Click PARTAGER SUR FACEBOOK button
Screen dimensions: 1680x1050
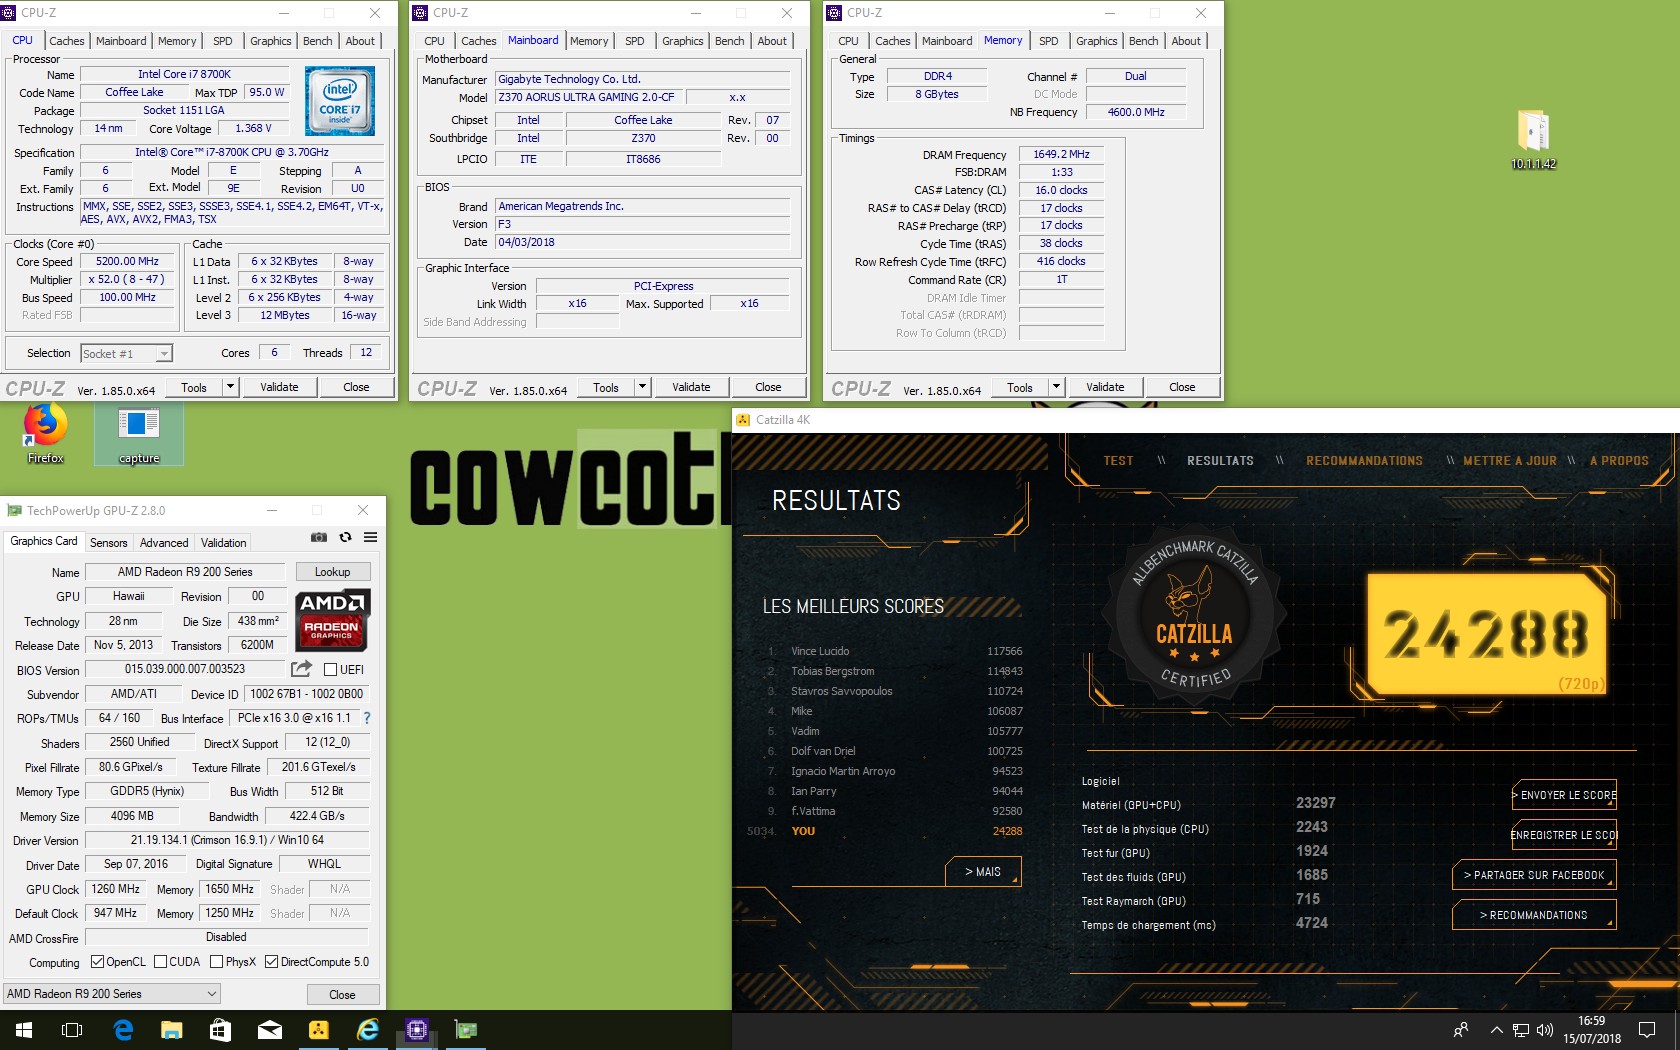[1534, 875]
